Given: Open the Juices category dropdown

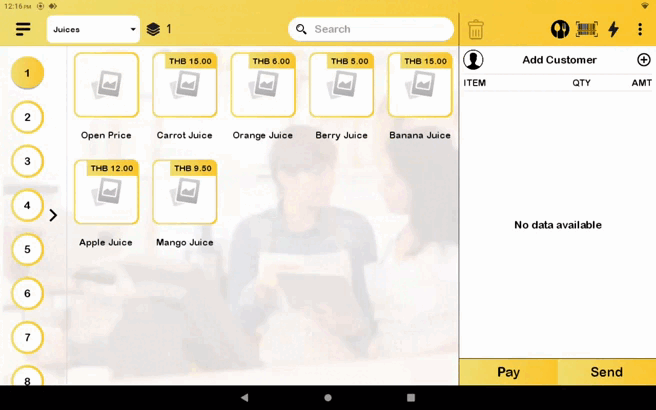Looking at the screenshot, I should (93, 30).
